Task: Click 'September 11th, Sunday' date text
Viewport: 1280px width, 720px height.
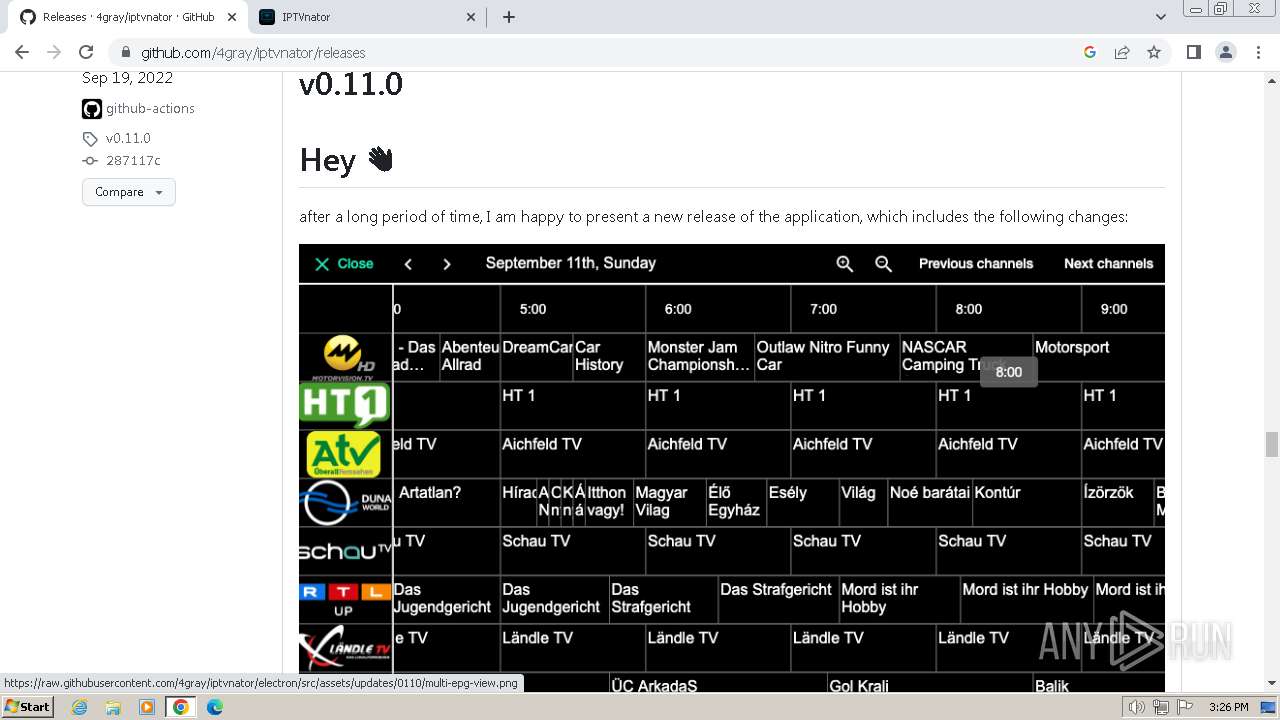Action: point(571,263)
